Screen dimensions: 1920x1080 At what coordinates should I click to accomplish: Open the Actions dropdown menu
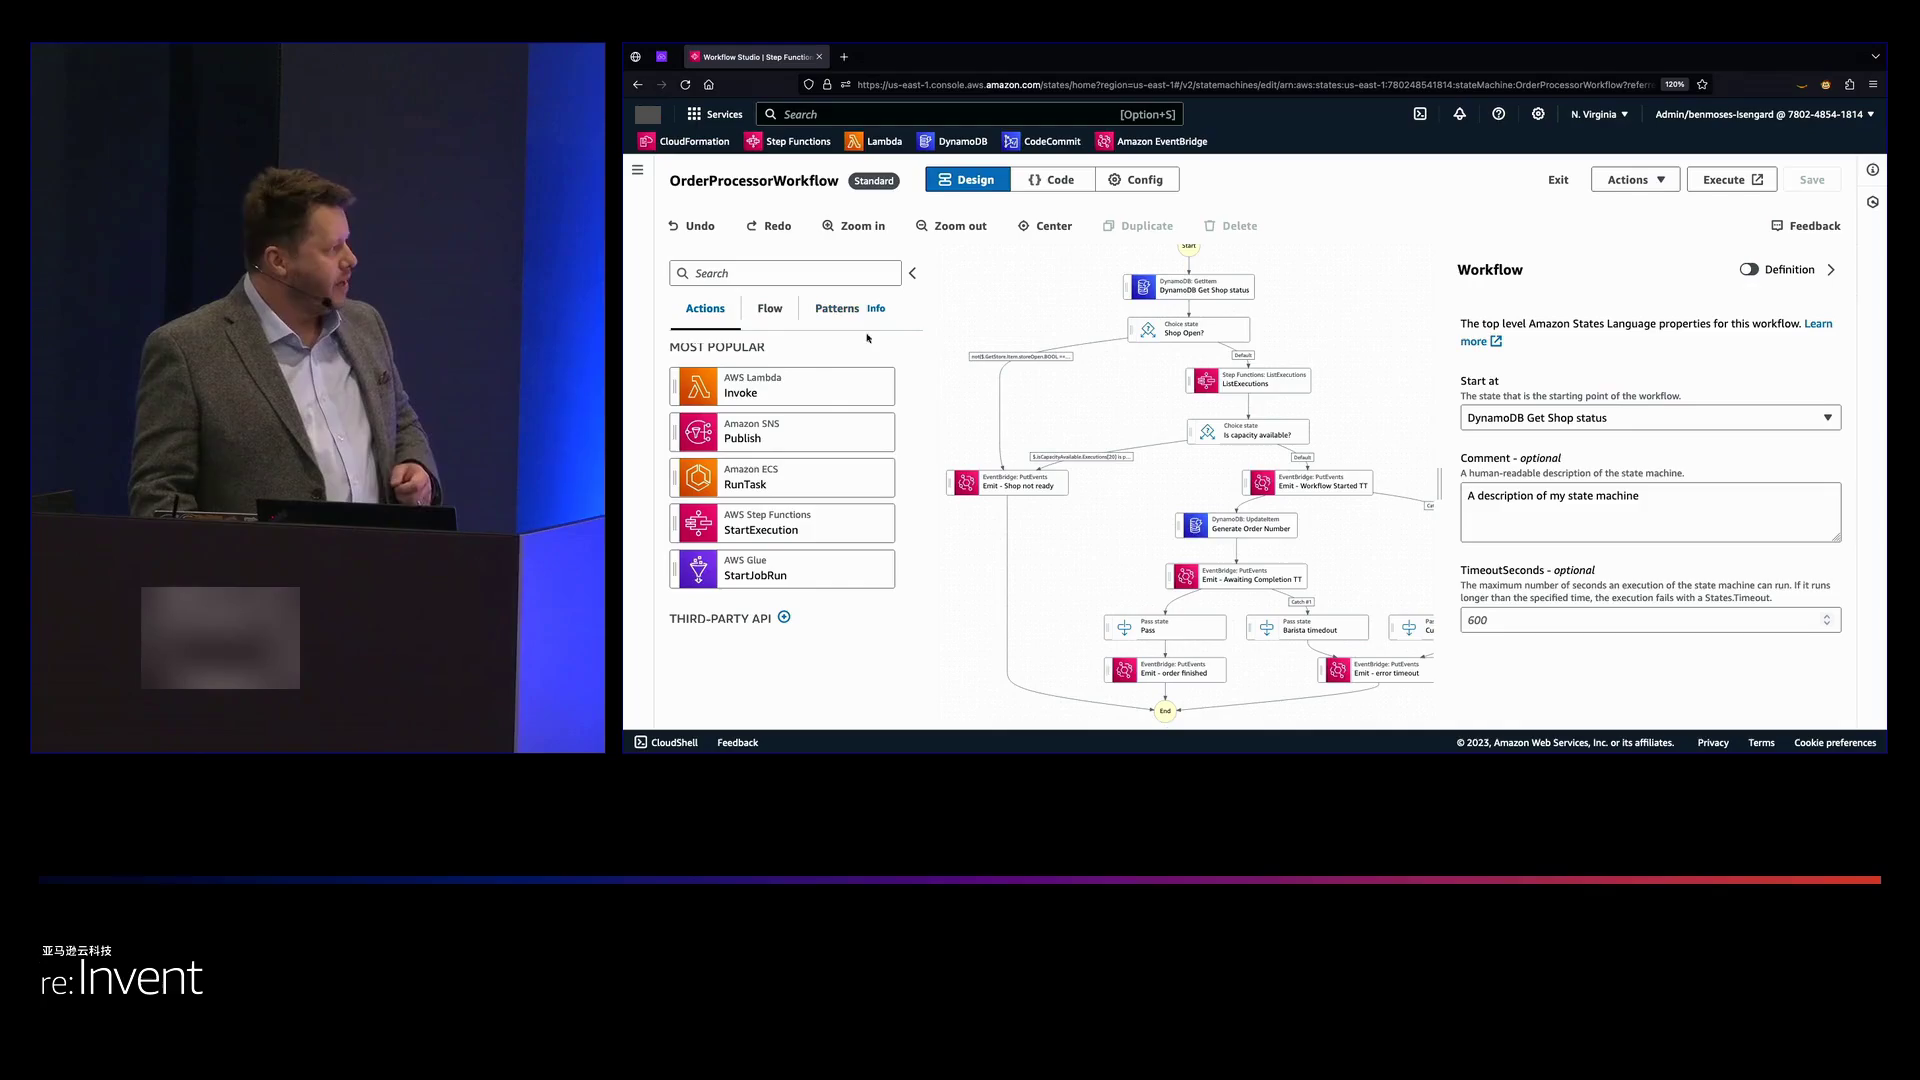[1635, 180]
